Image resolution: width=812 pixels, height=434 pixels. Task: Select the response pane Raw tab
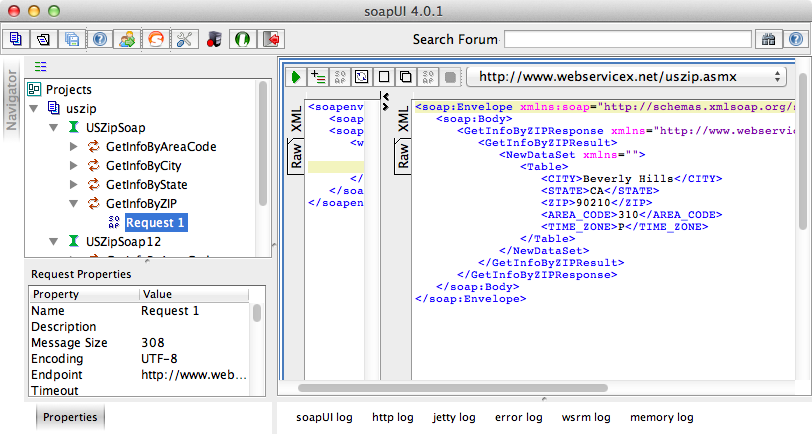(x=403, y=157)
